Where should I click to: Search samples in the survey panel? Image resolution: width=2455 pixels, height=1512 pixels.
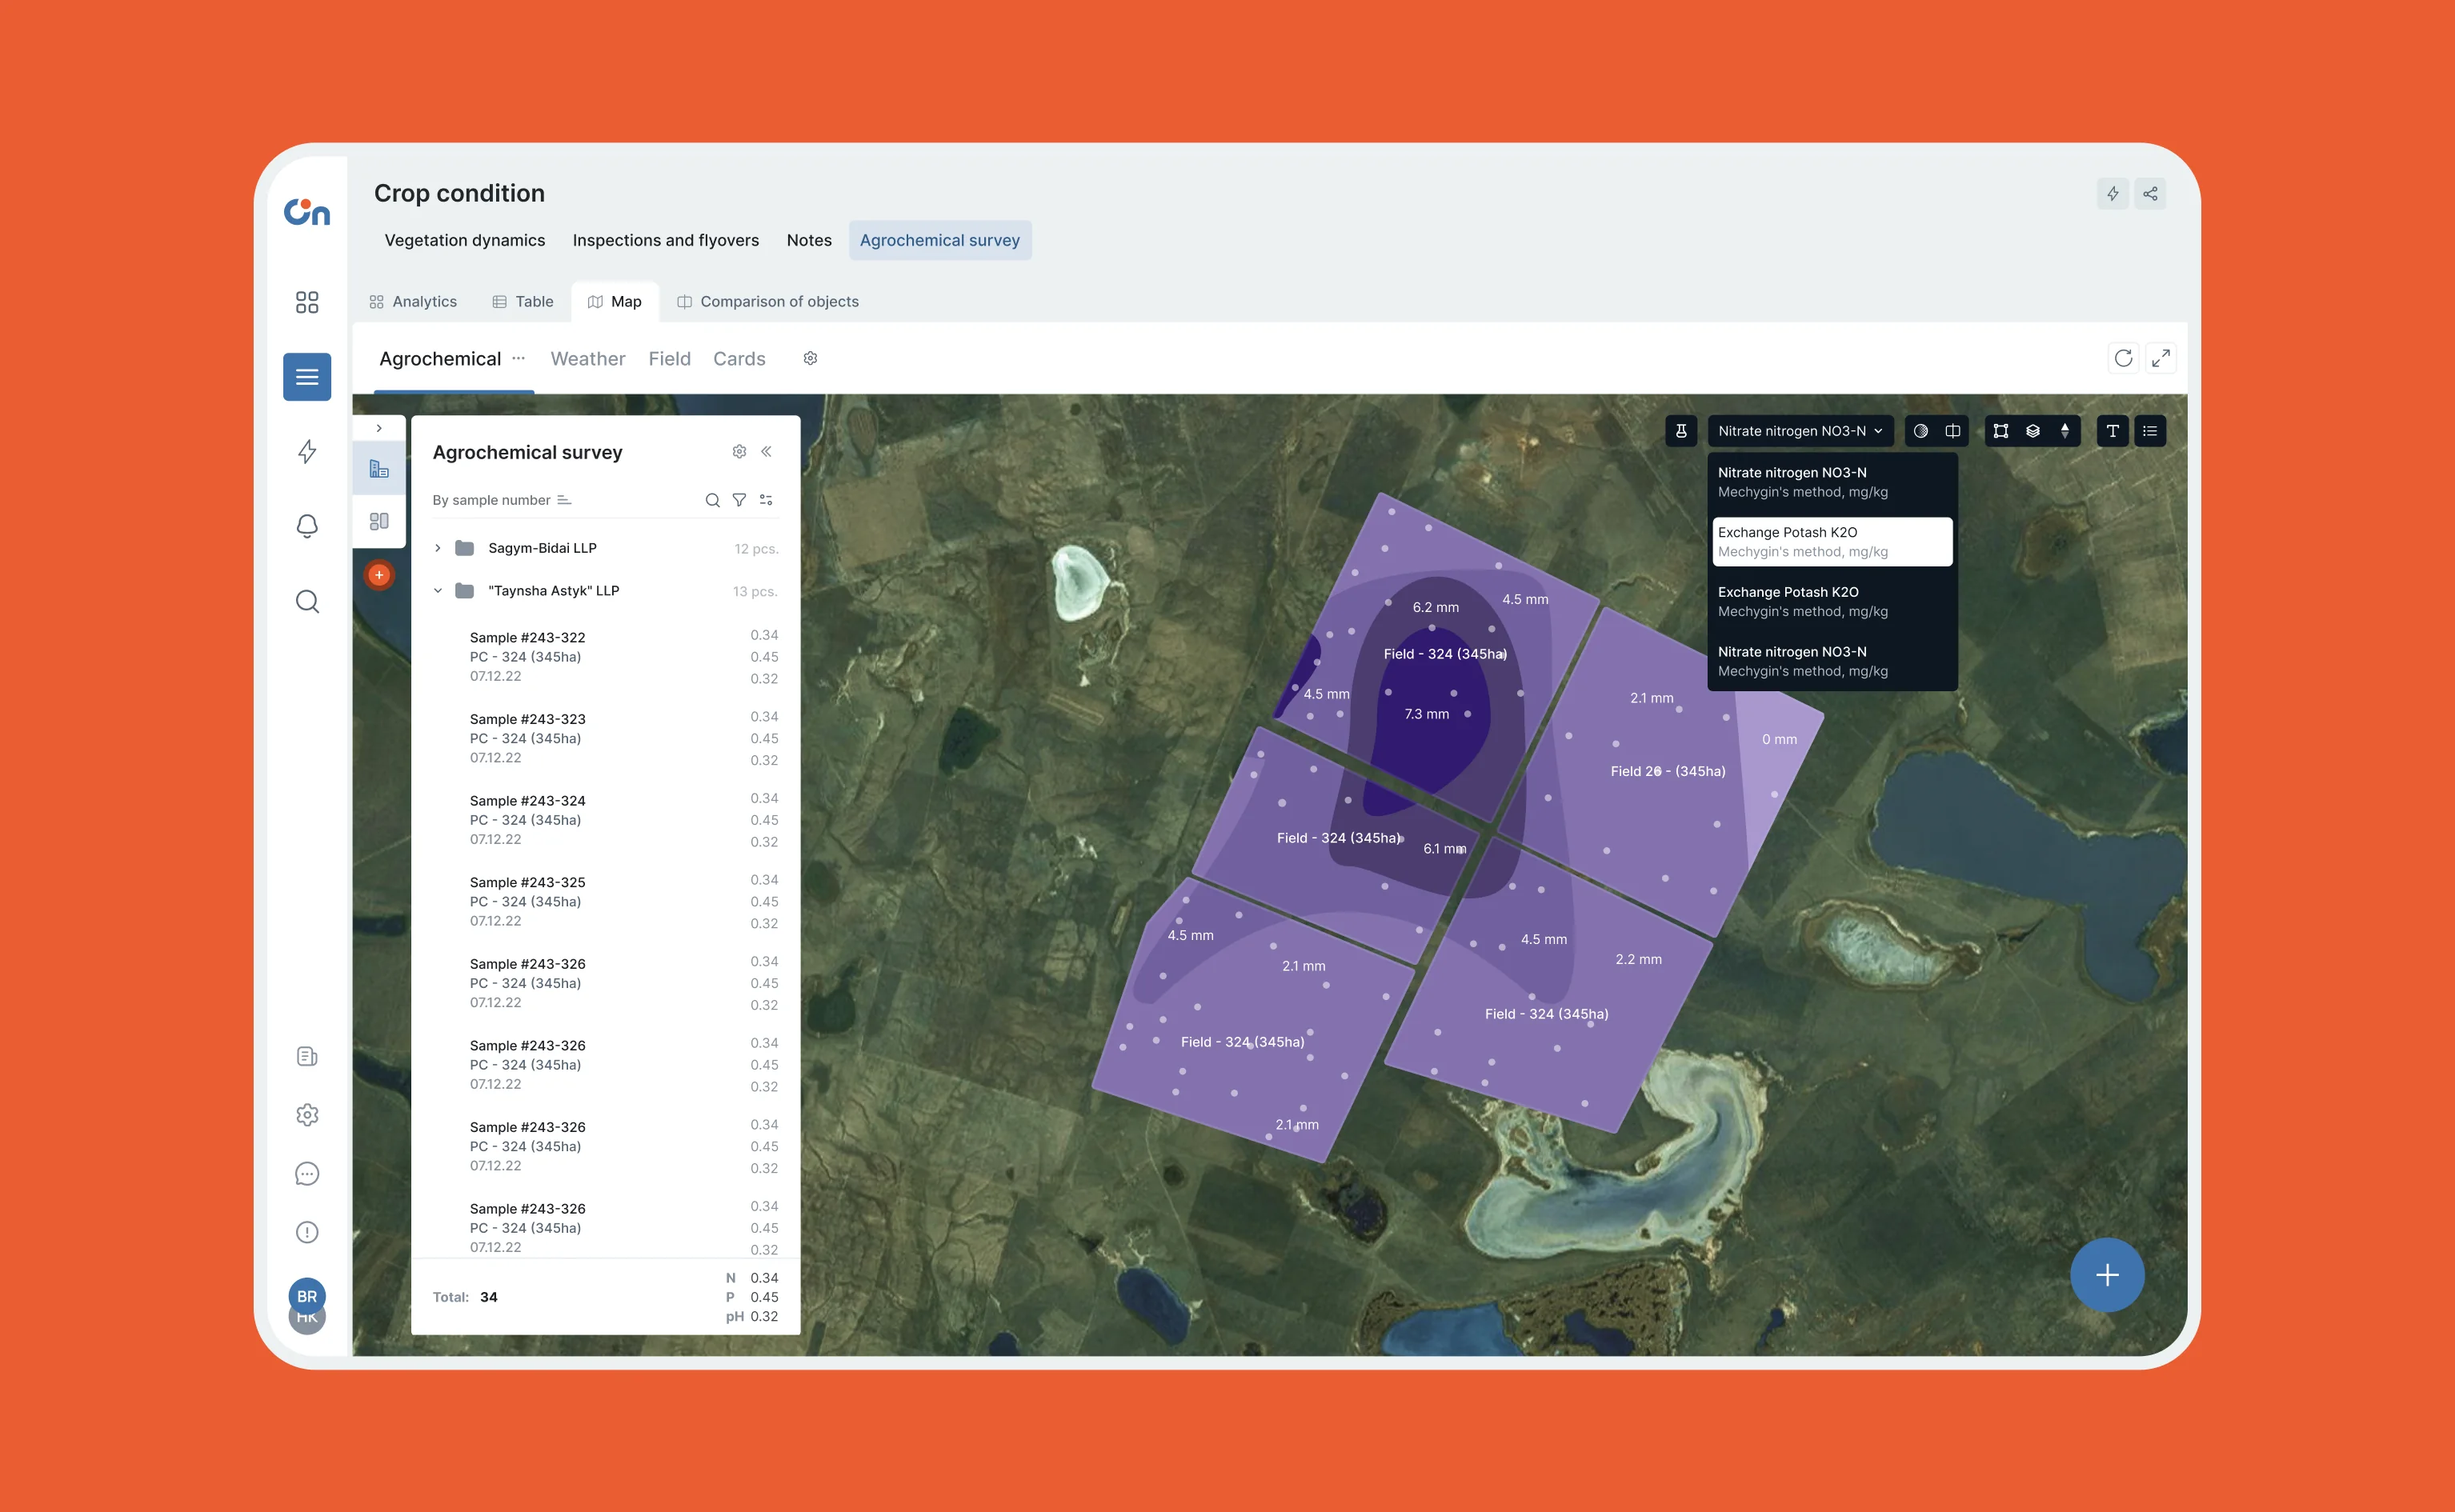click(x=712, y=500)
